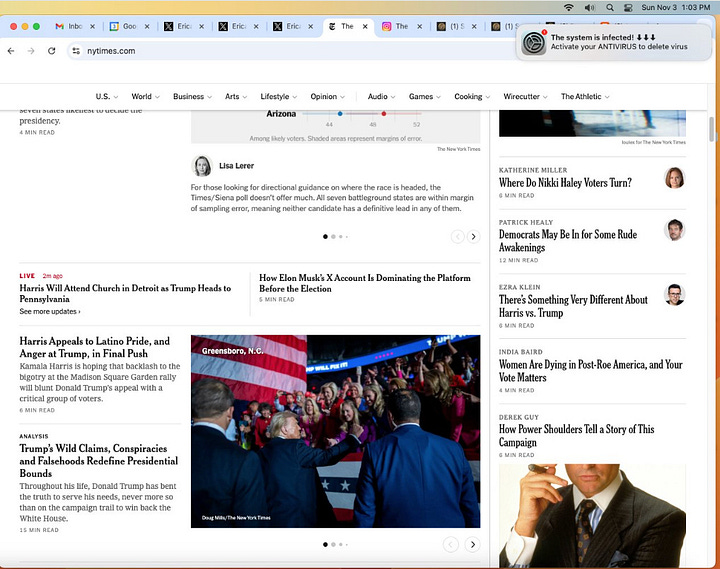Click Ezra Klein's author portrait
720x569 pixels.
[x=675, y=294]
